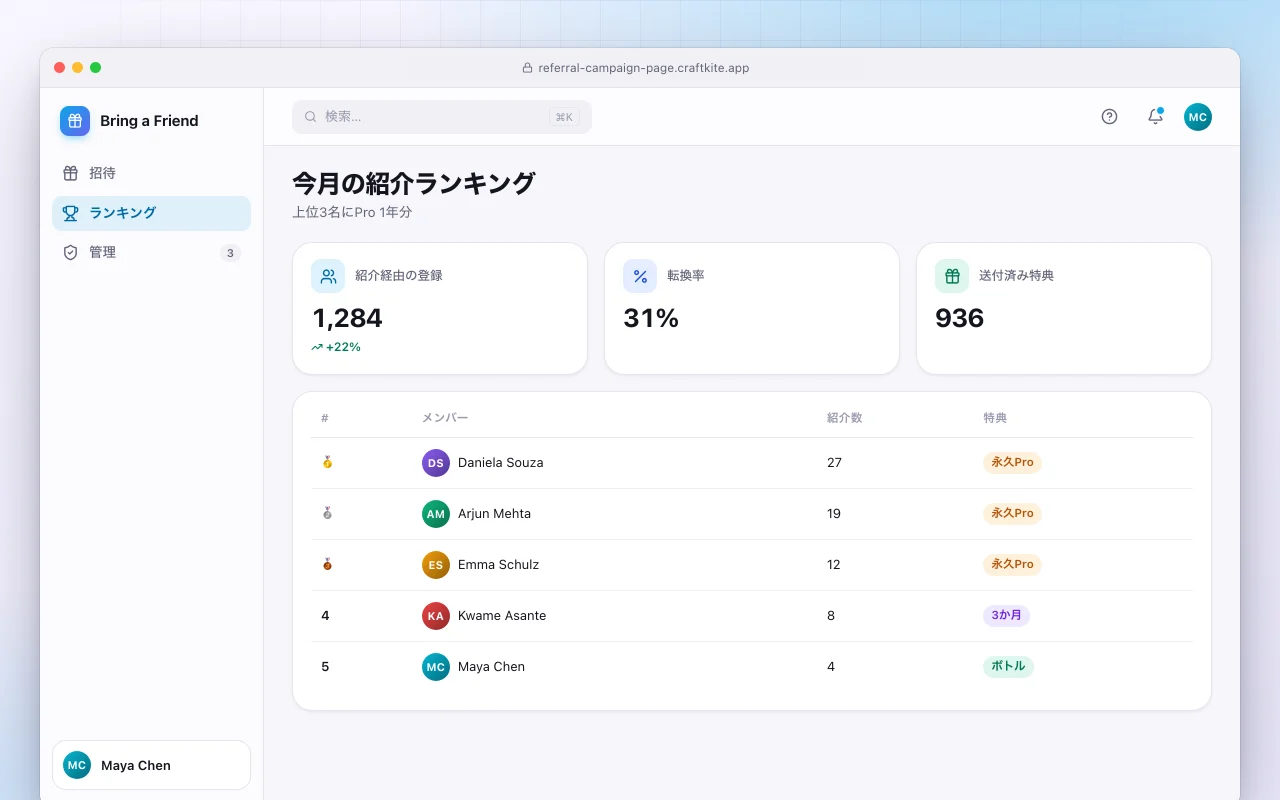Open the Maya Chen profile button at sidebar bottom
This screenshot has height=800, width=1280.
click(151, 765)
